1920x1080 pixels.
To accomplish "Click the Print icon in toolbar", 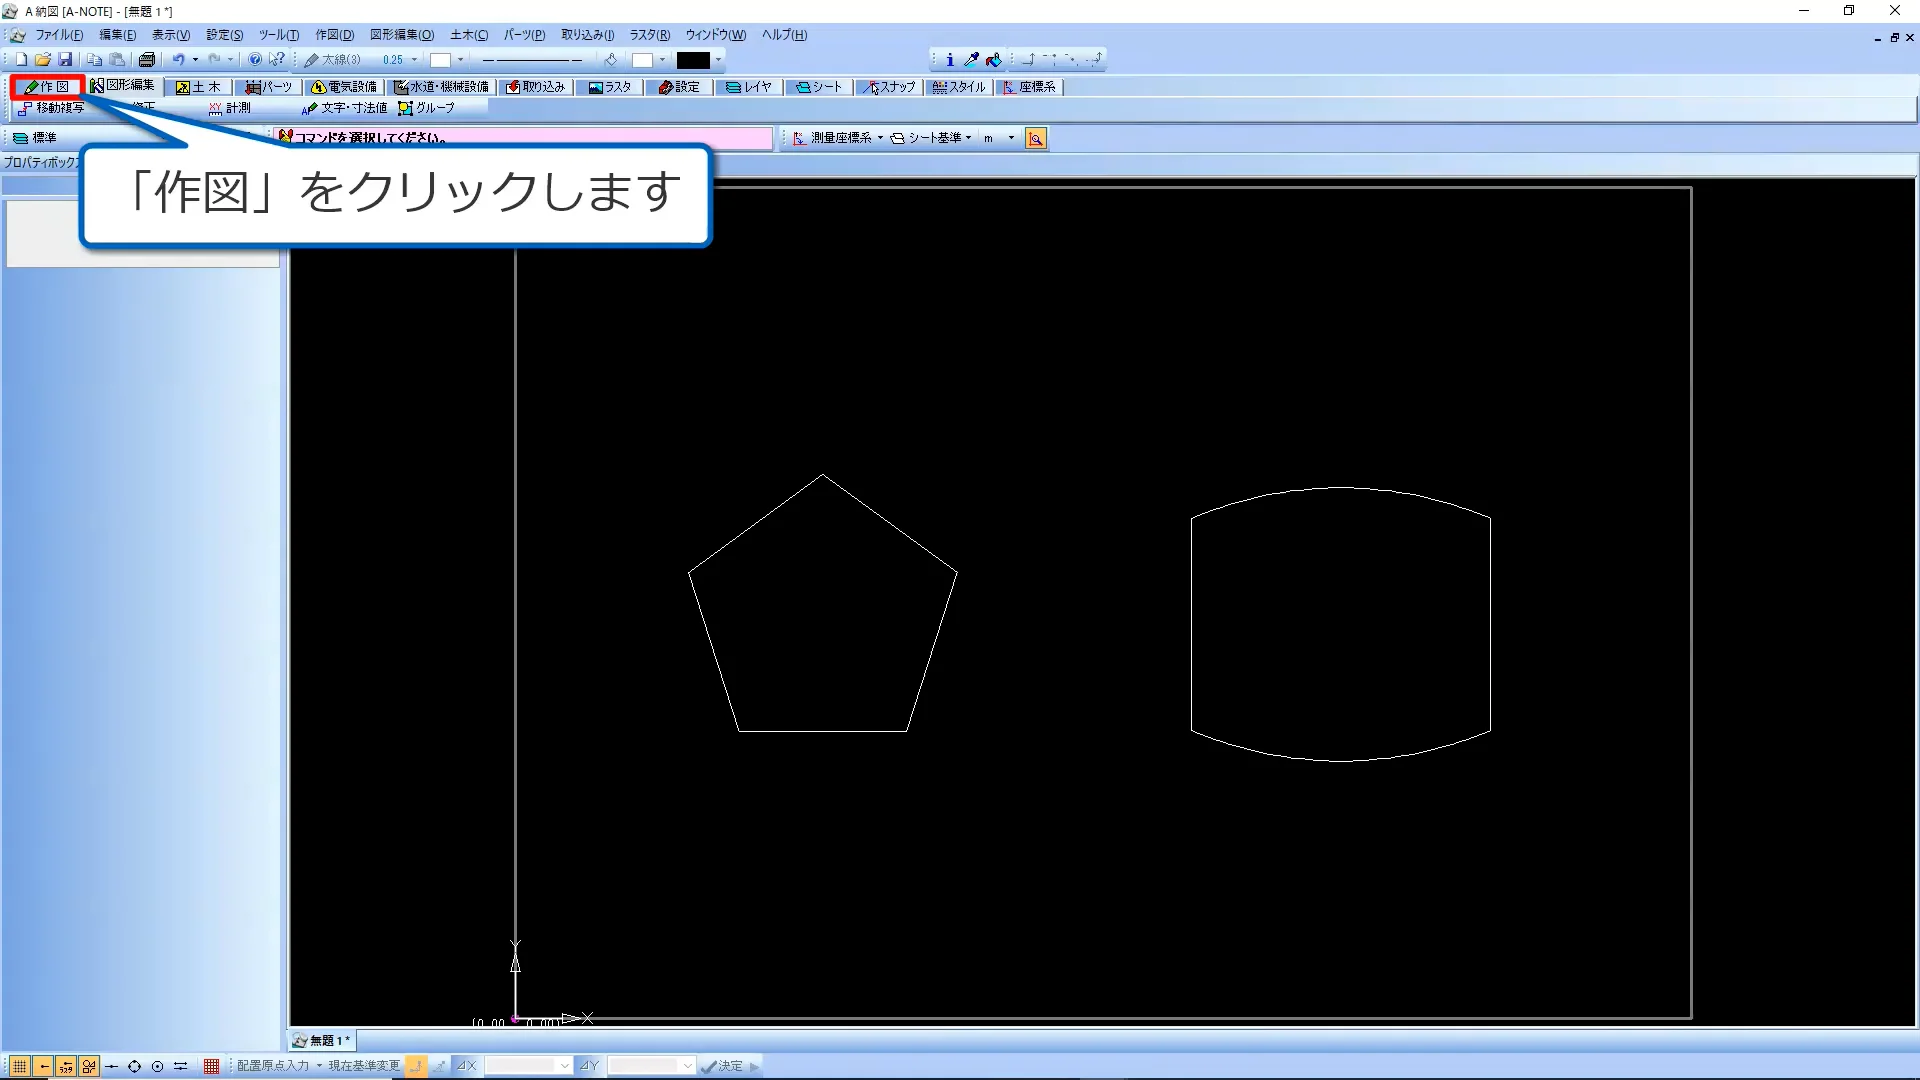I will [x=147, y=60].
